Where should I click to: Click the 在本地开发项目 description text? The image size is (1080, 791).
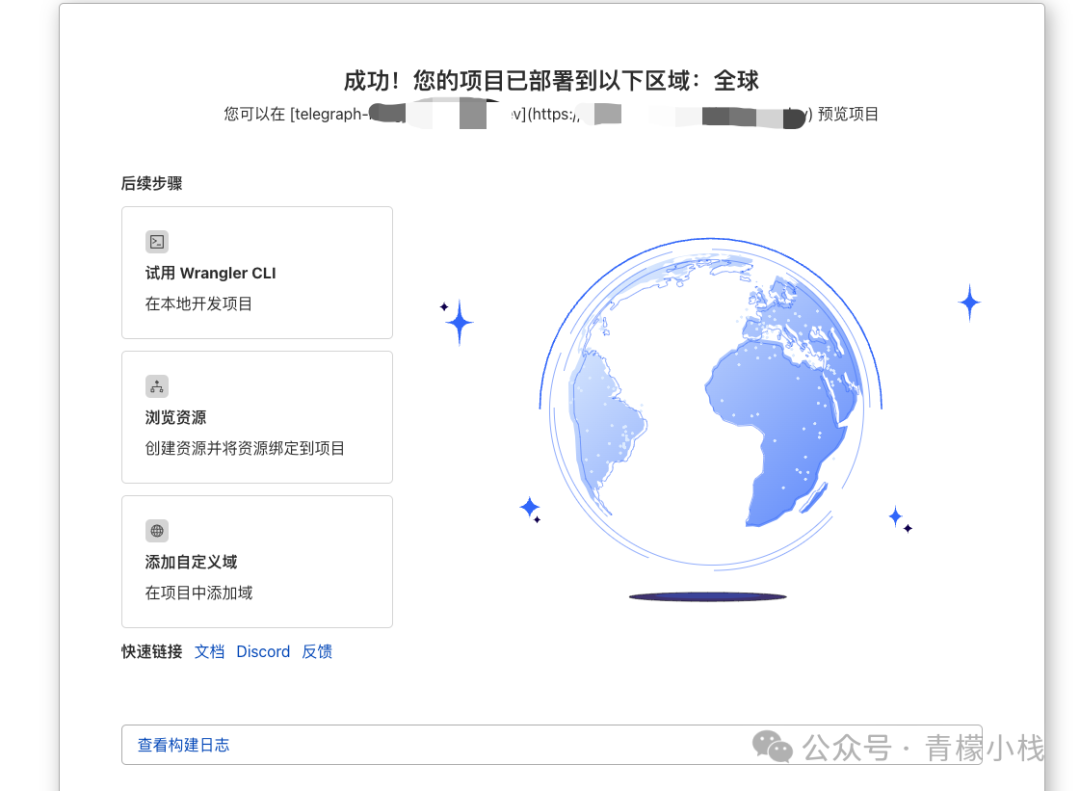point(199,304)
